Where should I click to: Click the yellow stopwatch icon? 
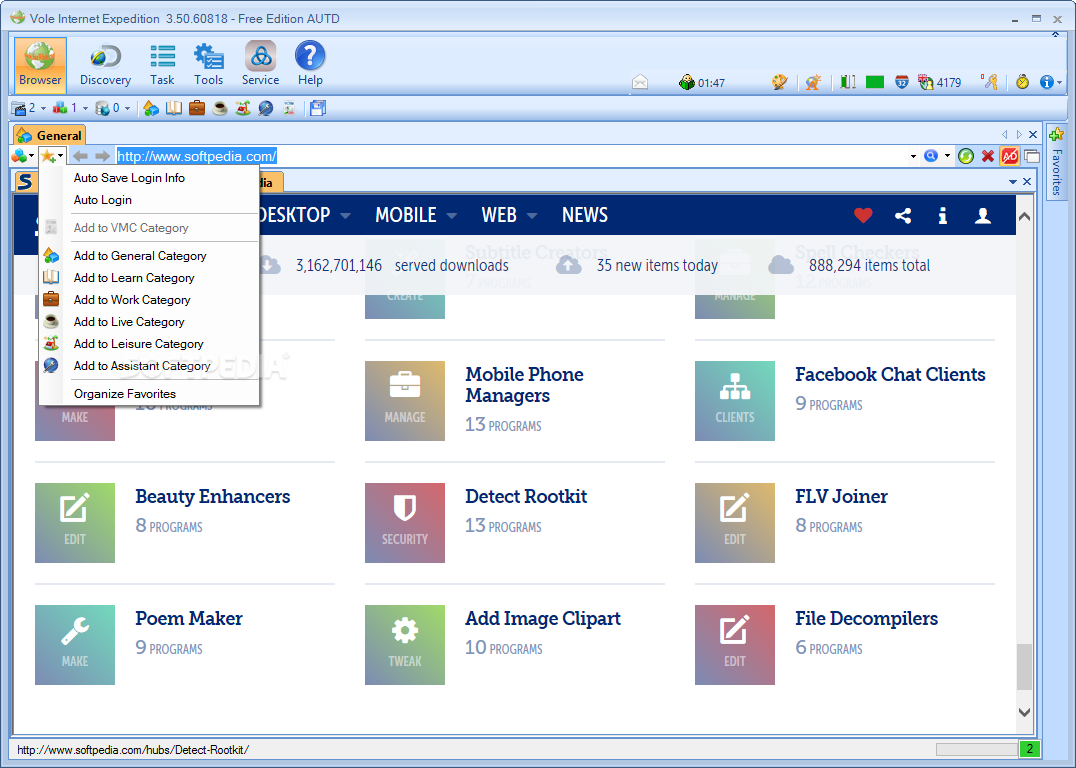pyautogui.click(x=1022, y=82)
